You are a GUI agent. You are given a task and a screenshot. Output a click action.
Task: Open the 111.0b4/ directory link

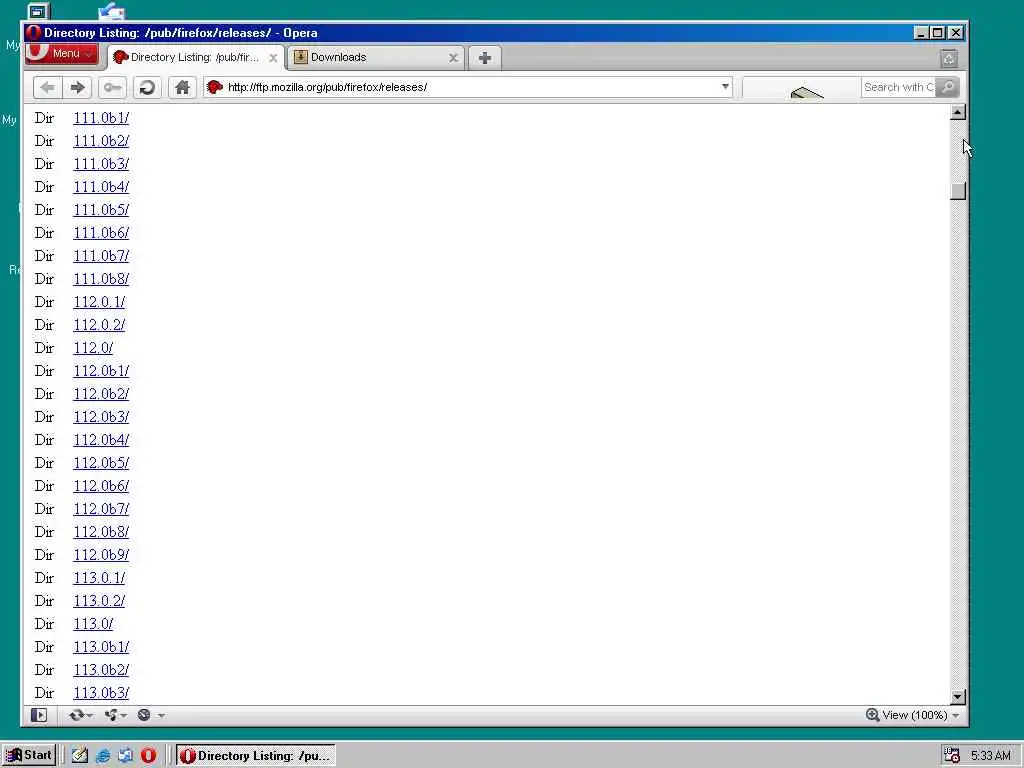coord(101,187)
